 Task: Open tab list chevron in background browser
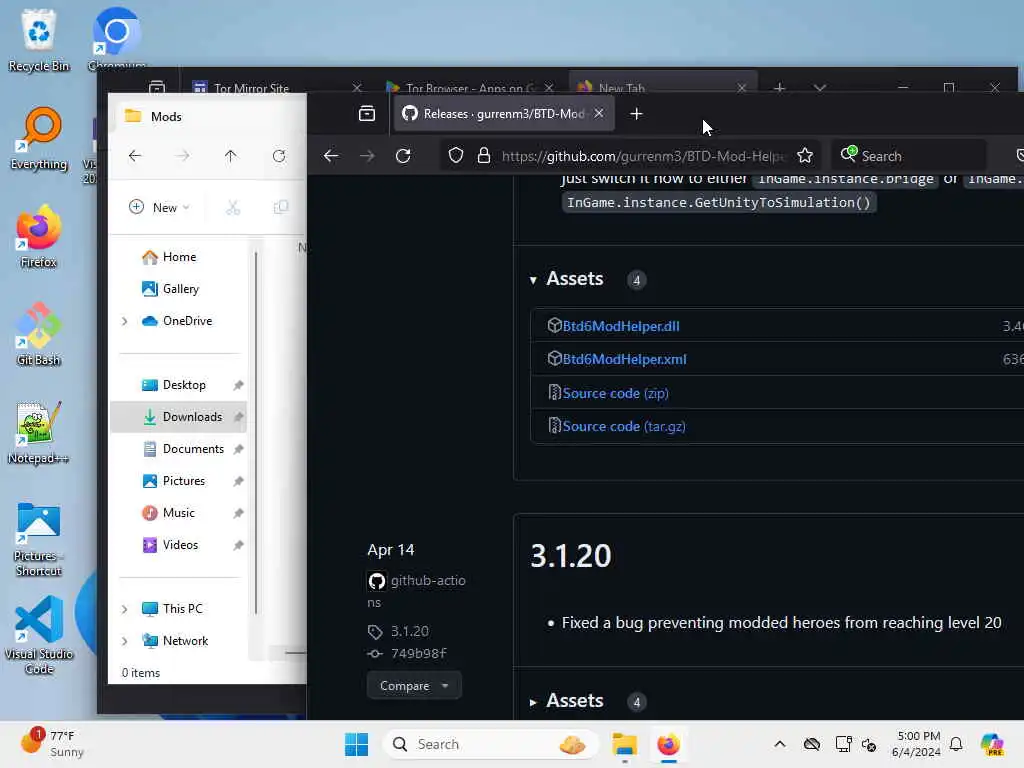[x=820, y=88]
